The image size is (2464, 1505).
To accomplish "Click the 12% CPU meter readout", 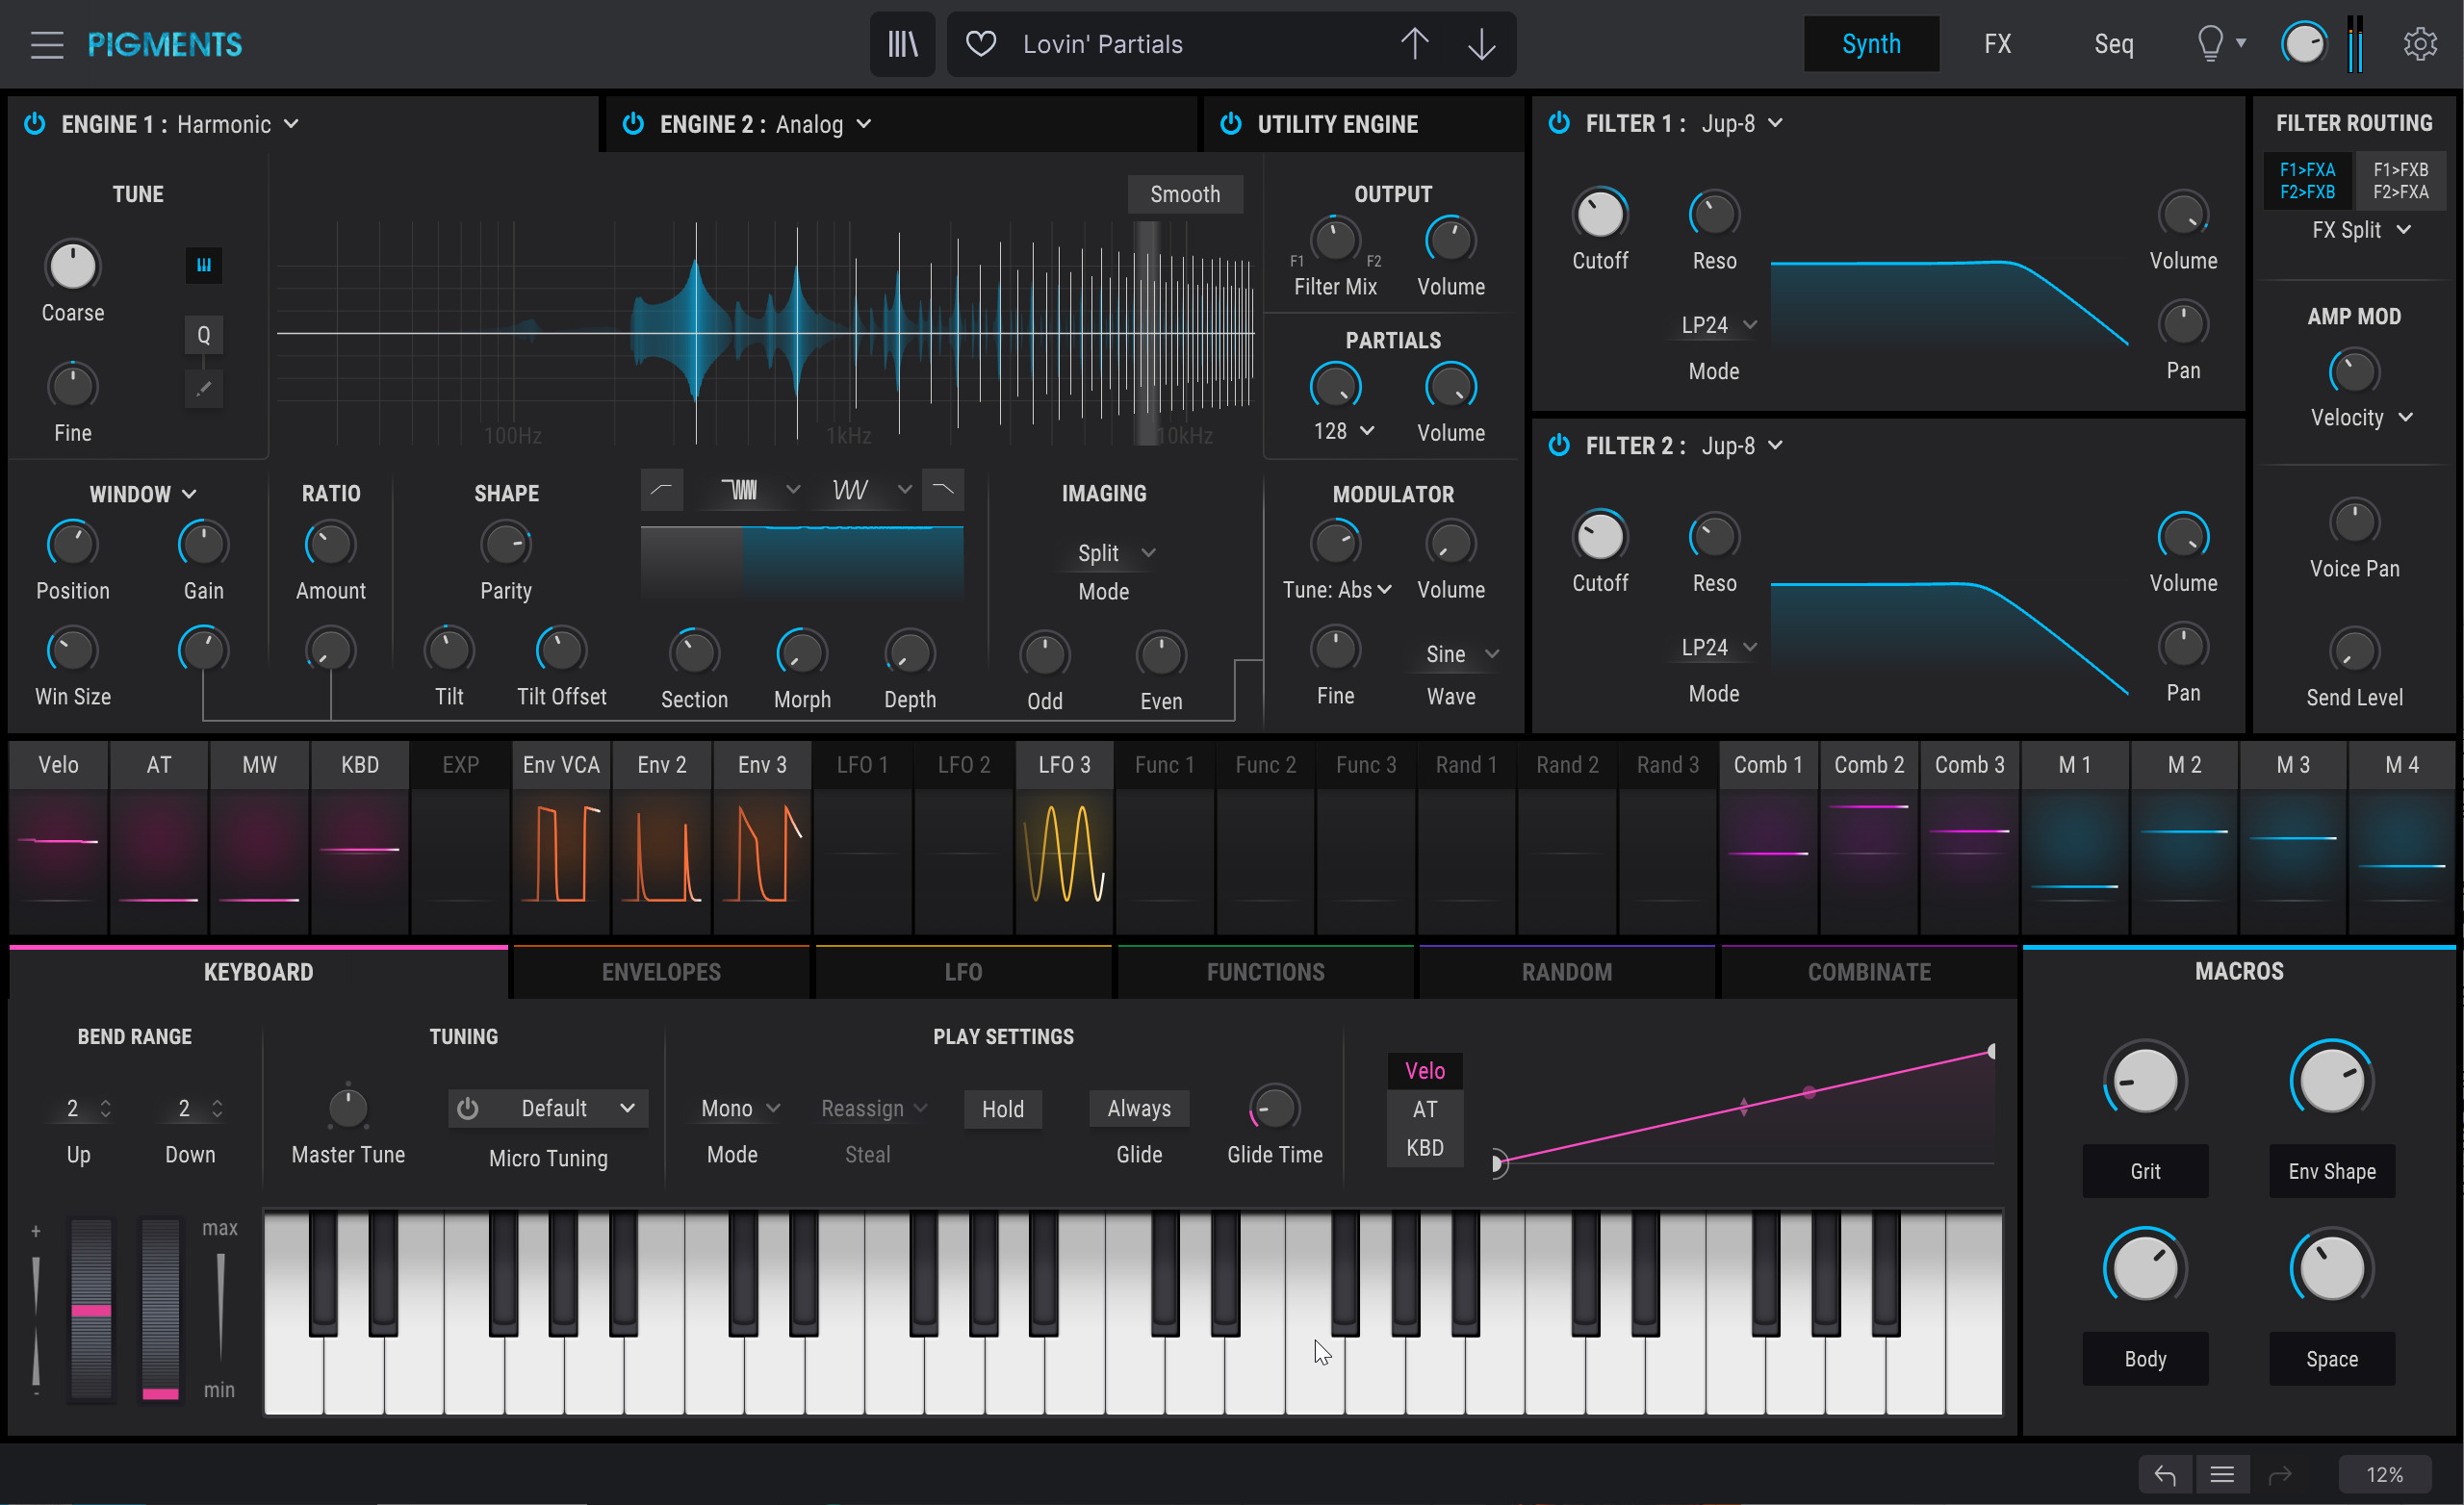I will pyautogui.click(x=2385, y=1474).
